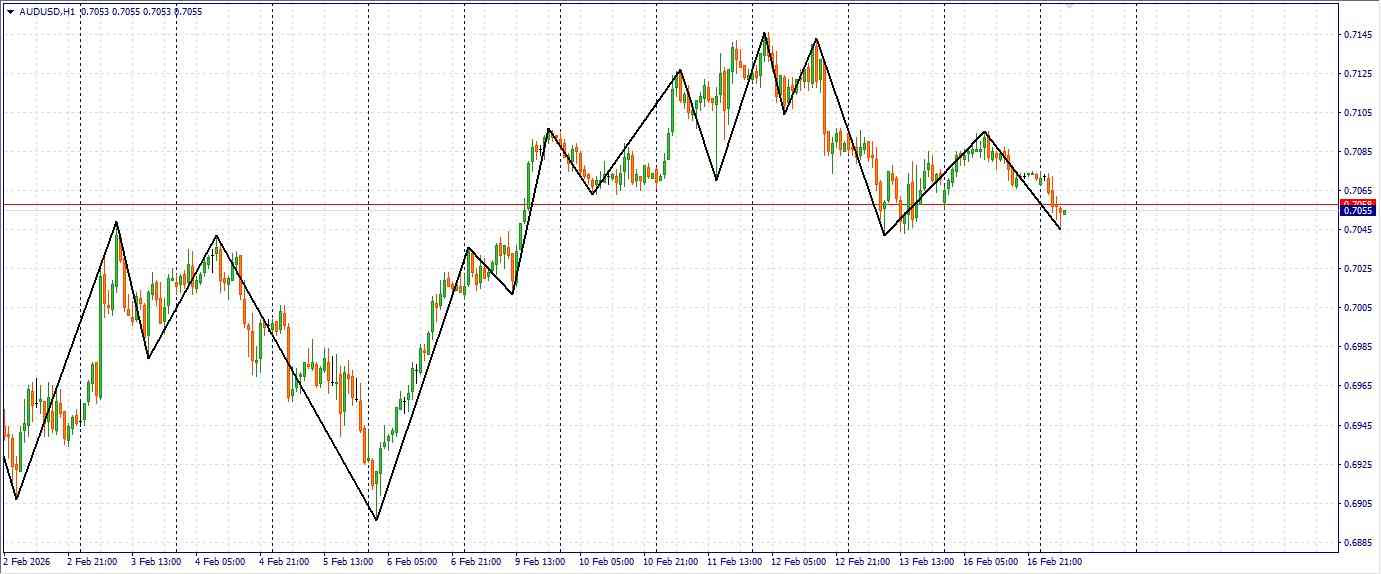Click the 3 Feb 13:00 time label
Image resolution: width=1381 pixels, height=574 pixels.
coord(156,562)
